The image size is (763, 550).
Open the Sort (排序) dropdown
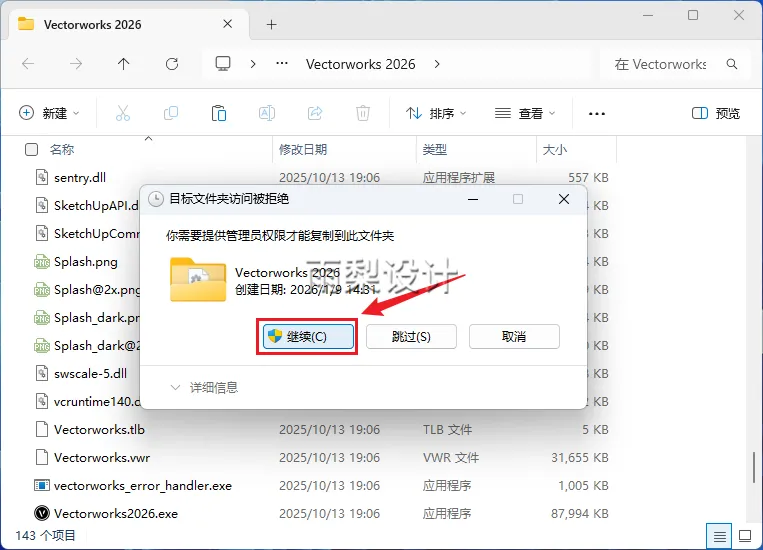coord(436,113)
